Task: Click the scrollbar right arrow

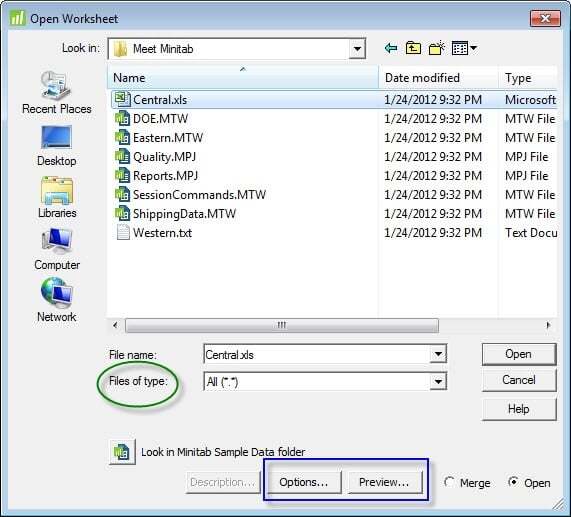Action: (548, 325)
